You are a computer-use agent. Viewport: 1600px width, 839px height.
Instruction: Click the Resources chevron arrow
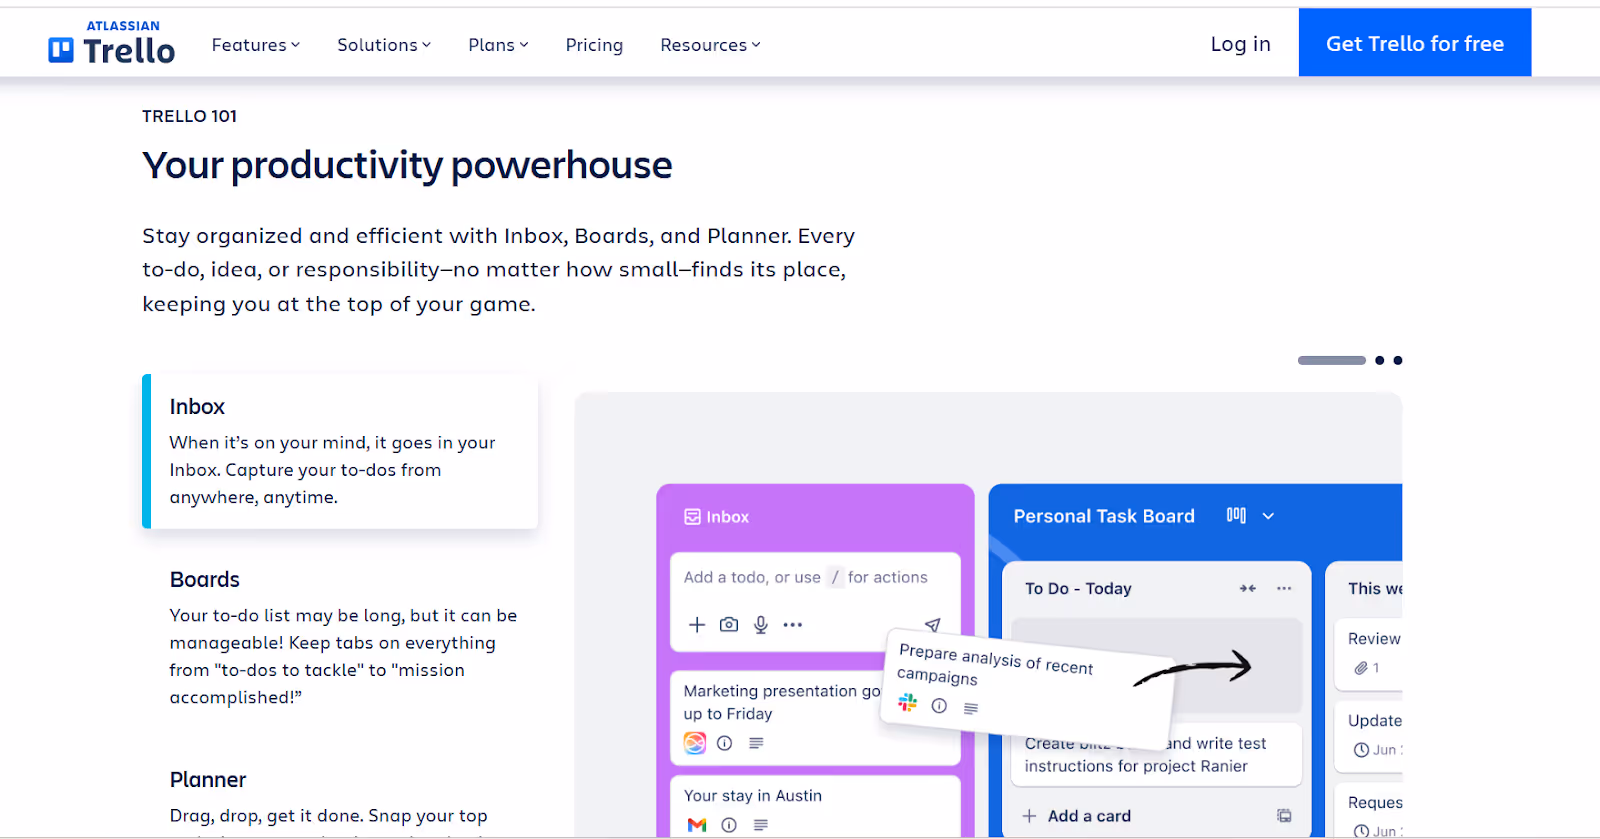click(x=756, y=45)
